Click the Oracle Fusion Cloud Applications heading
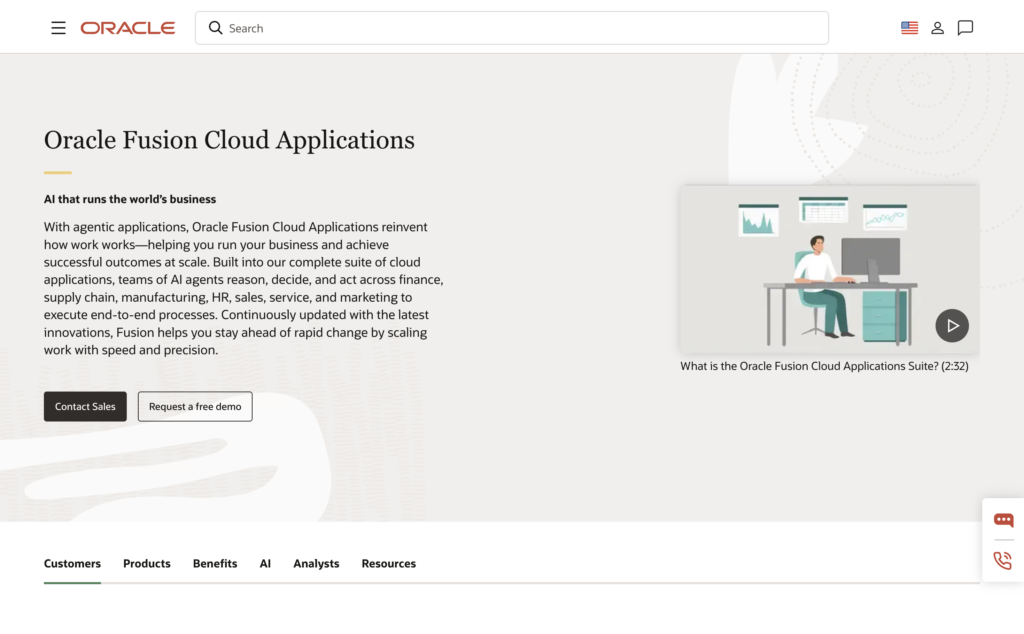Screen dimensions: 1024x634 [229, 140]
